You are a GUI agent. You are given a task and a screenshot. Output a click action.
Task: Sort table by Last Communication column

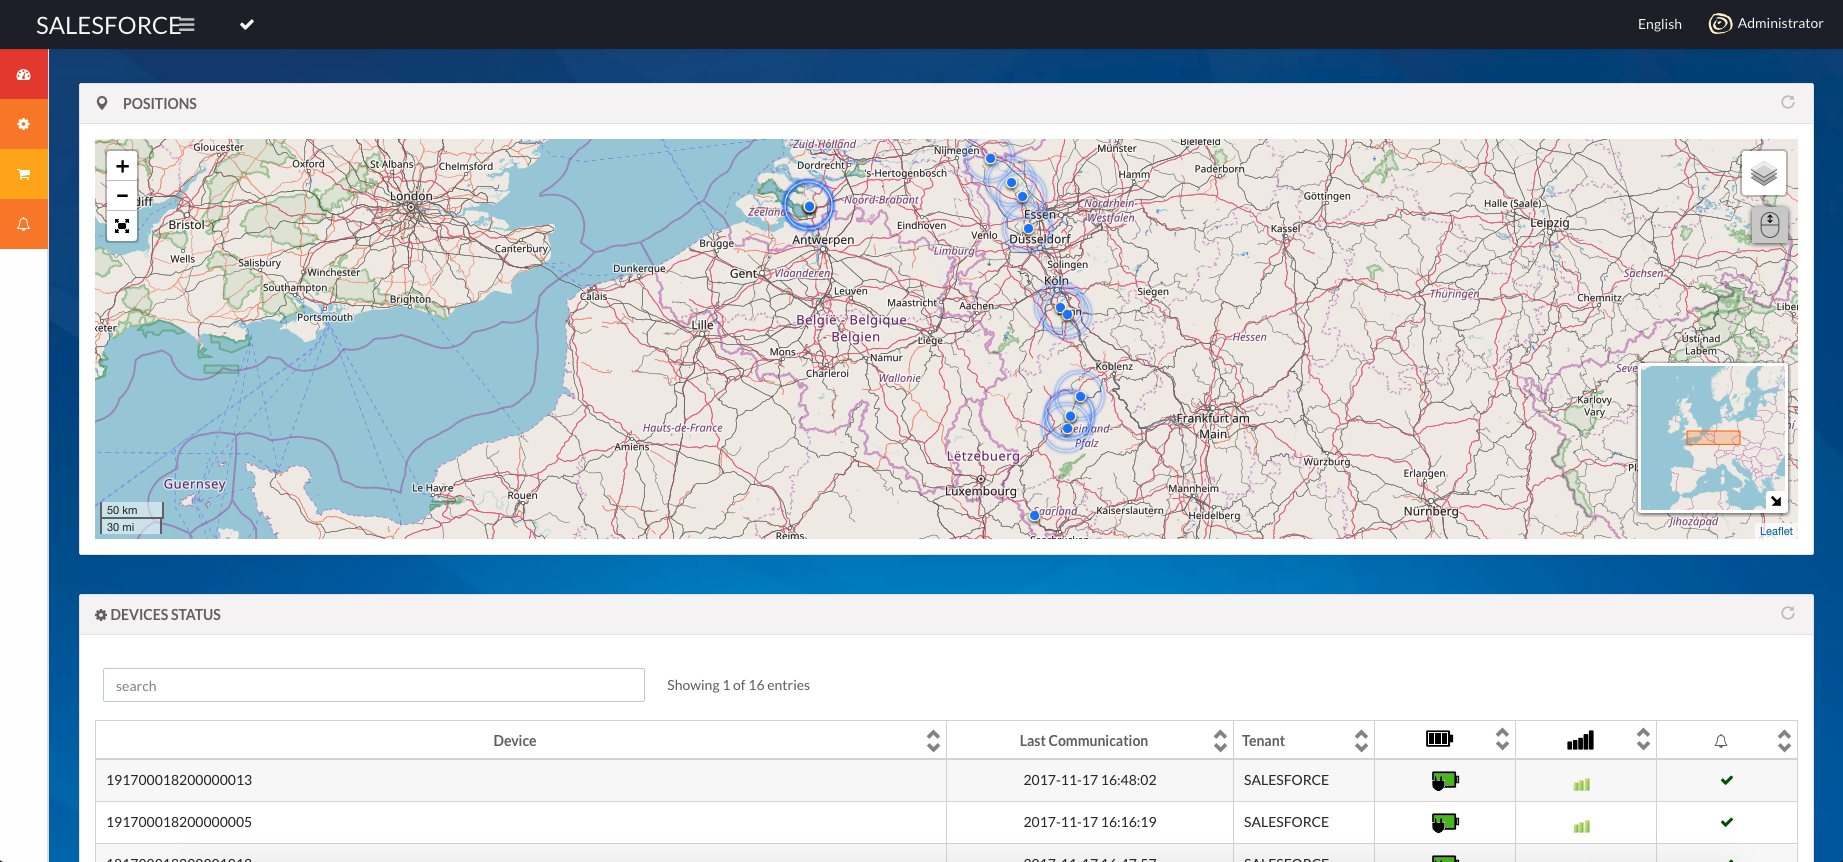[x=1220, y=740]
